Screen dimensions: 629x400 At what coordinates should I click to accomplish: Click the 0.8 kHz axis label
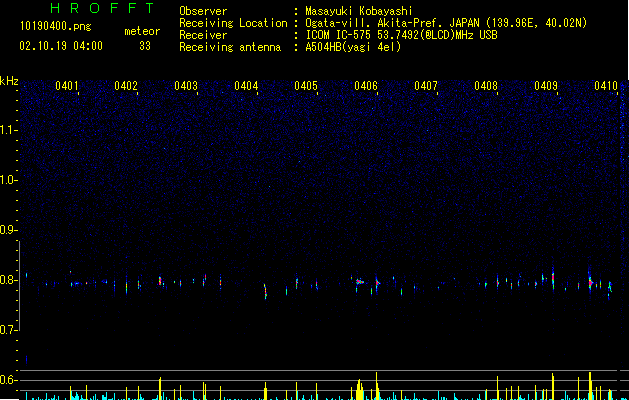8,280
